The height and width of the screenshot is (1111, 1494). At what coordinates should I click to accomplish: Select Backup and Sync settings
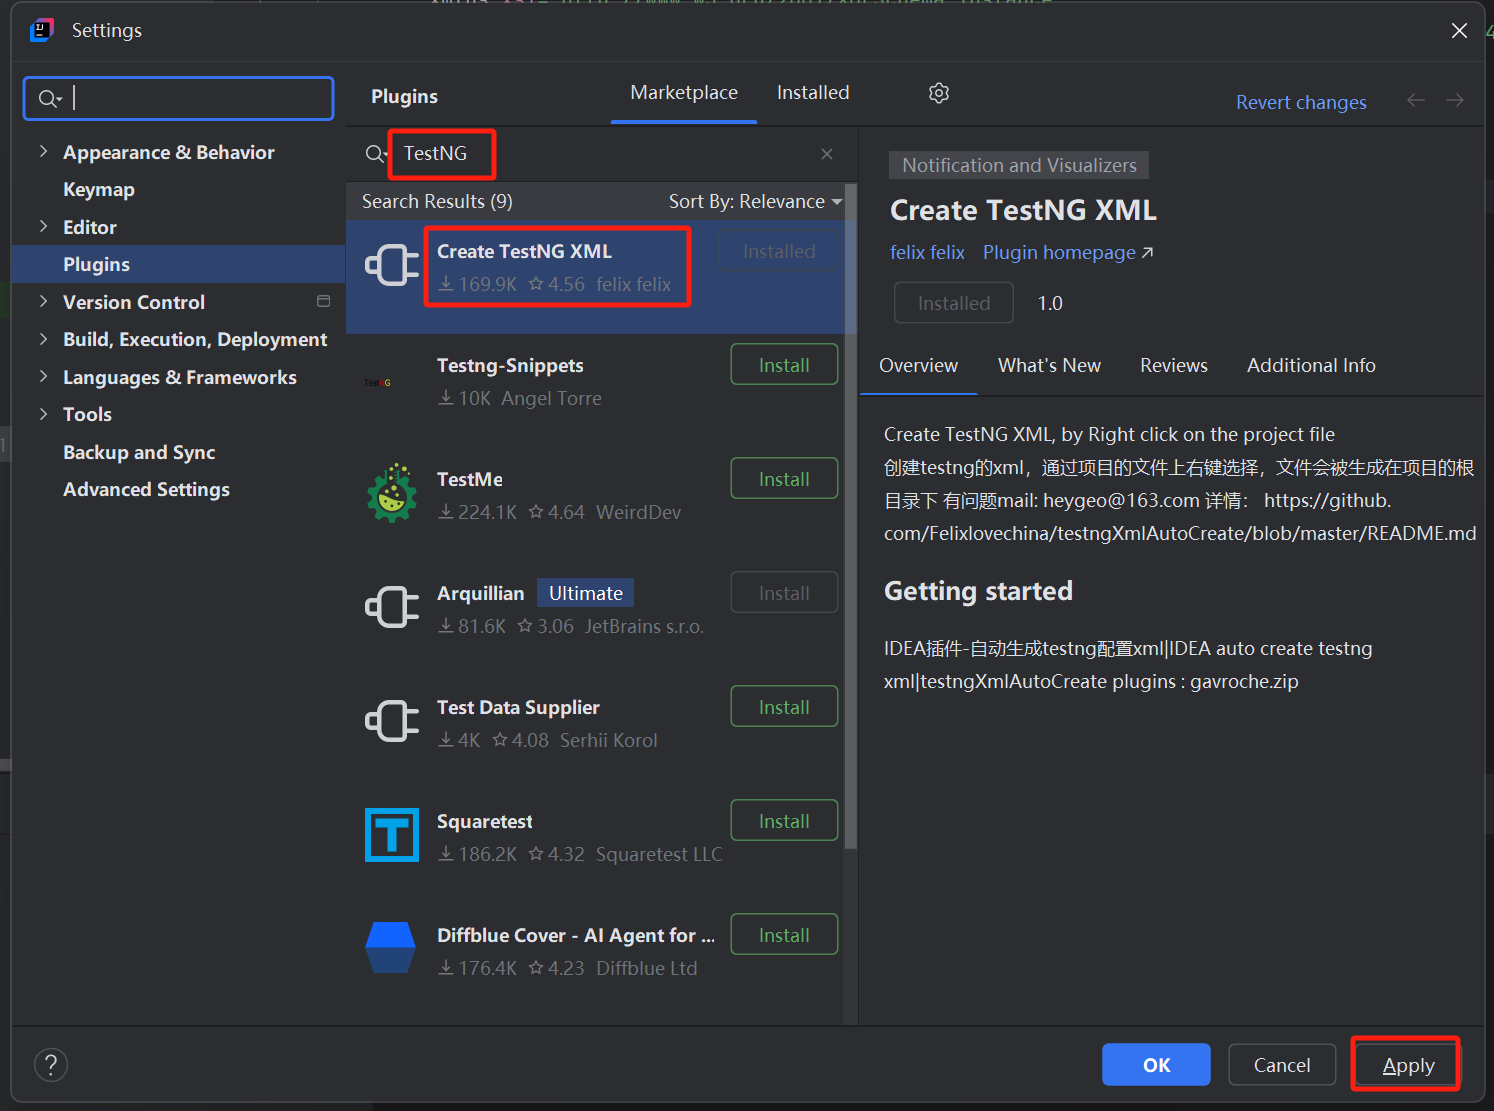point(139,452)
